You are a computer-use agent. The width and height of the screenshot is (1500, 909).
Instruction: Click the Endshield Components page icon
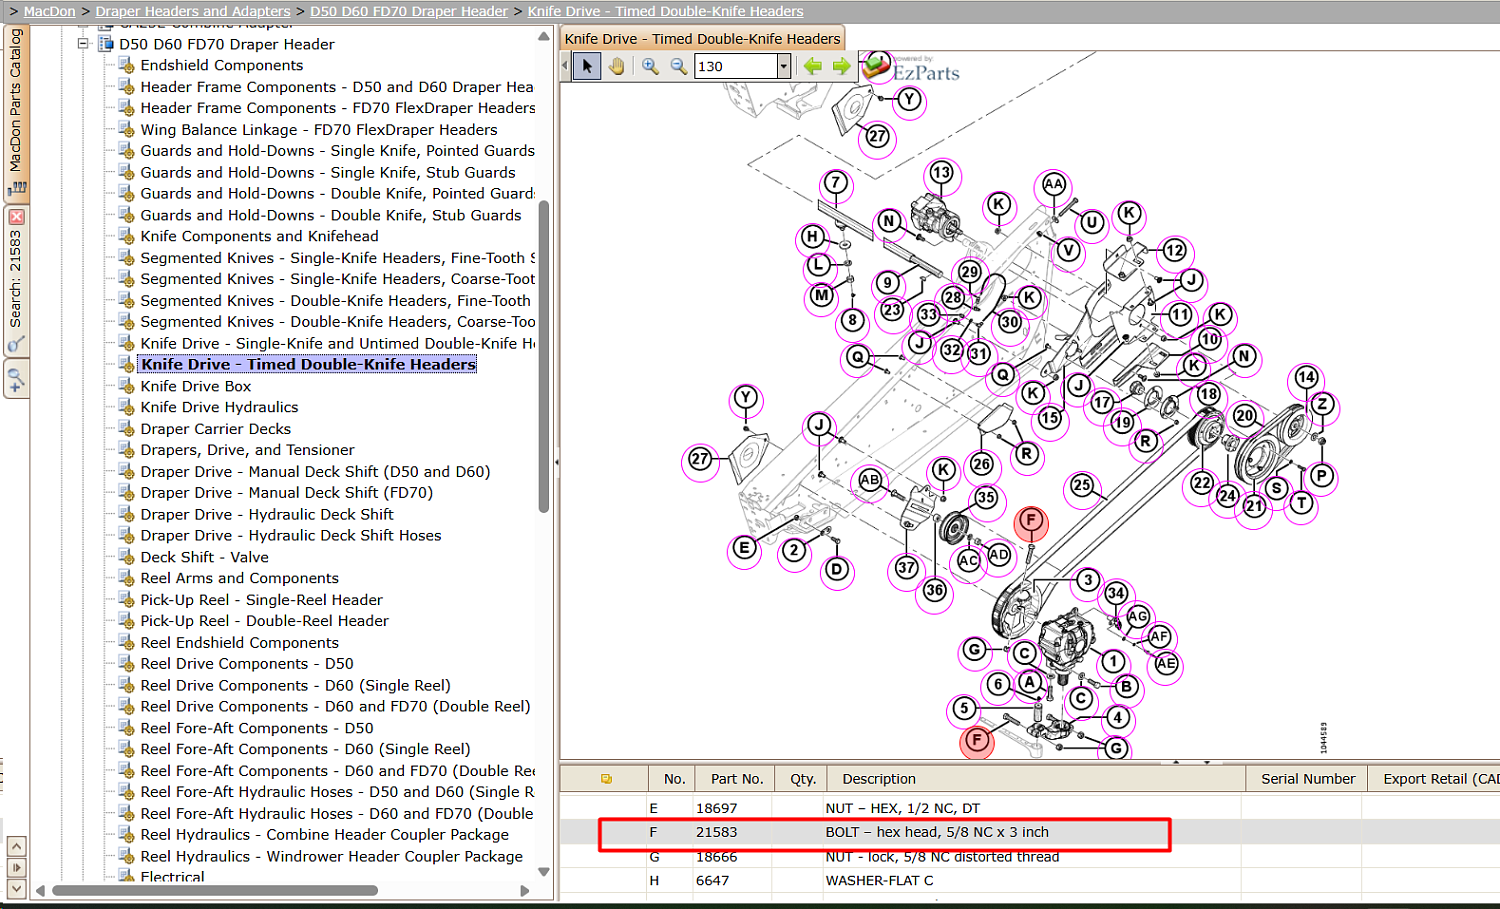coord(127,65)
